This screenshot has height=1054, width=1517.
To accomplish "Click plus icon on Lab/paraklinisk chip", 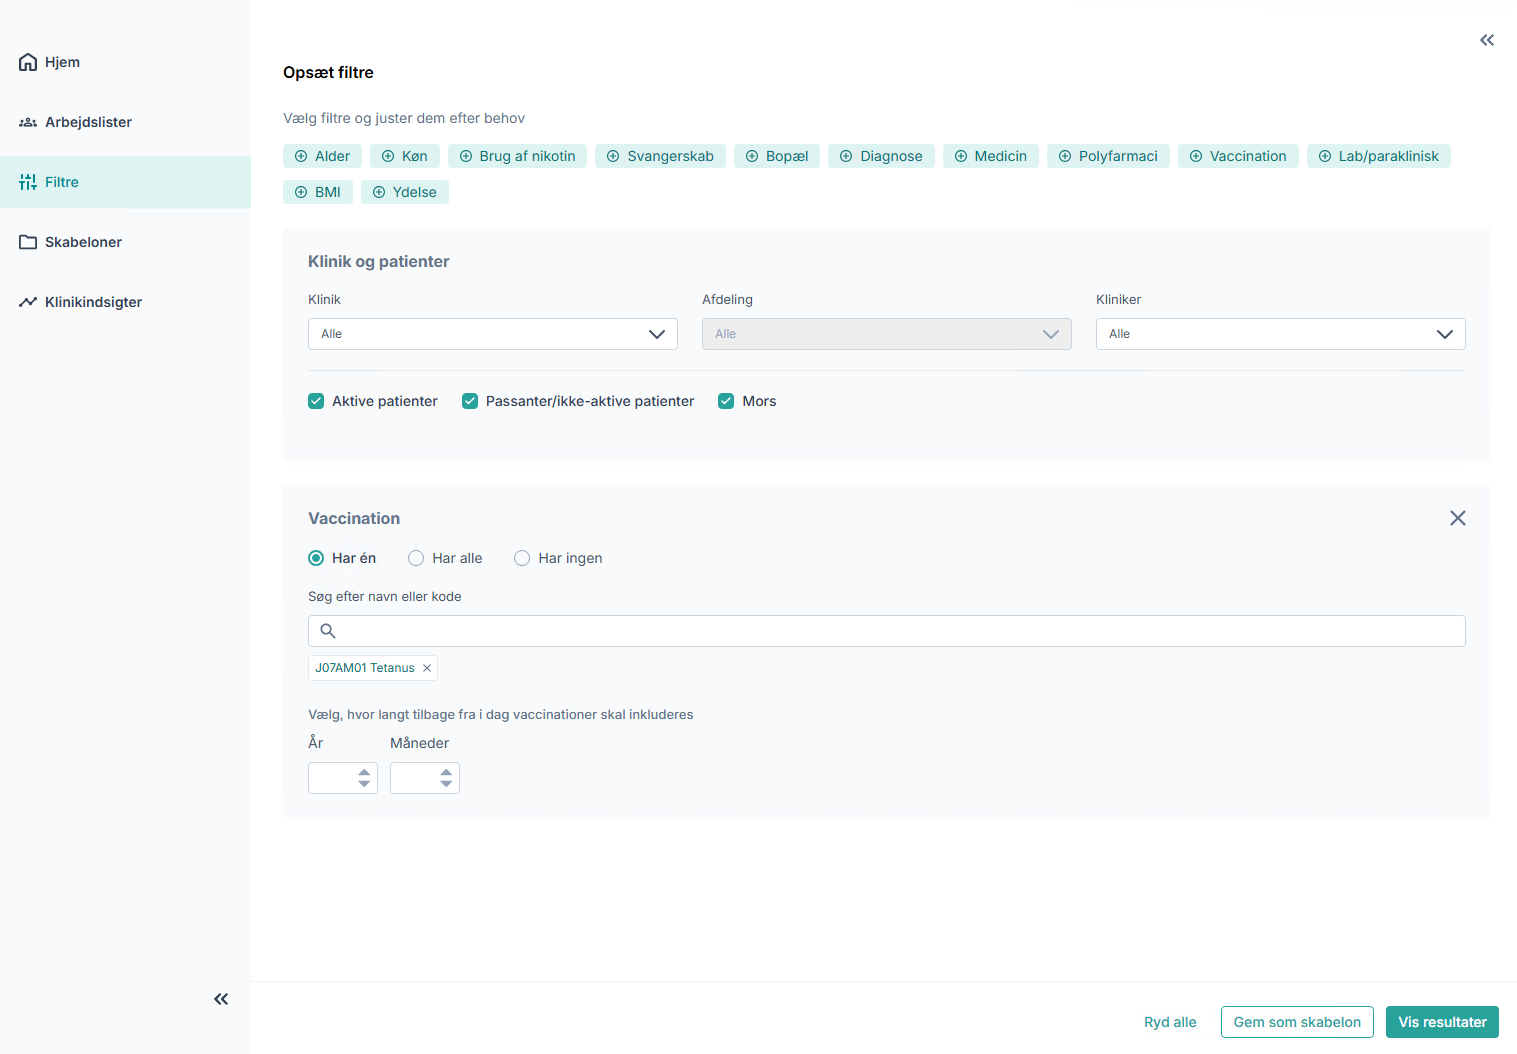I will pyautogui.click(x=1325, y=156).
